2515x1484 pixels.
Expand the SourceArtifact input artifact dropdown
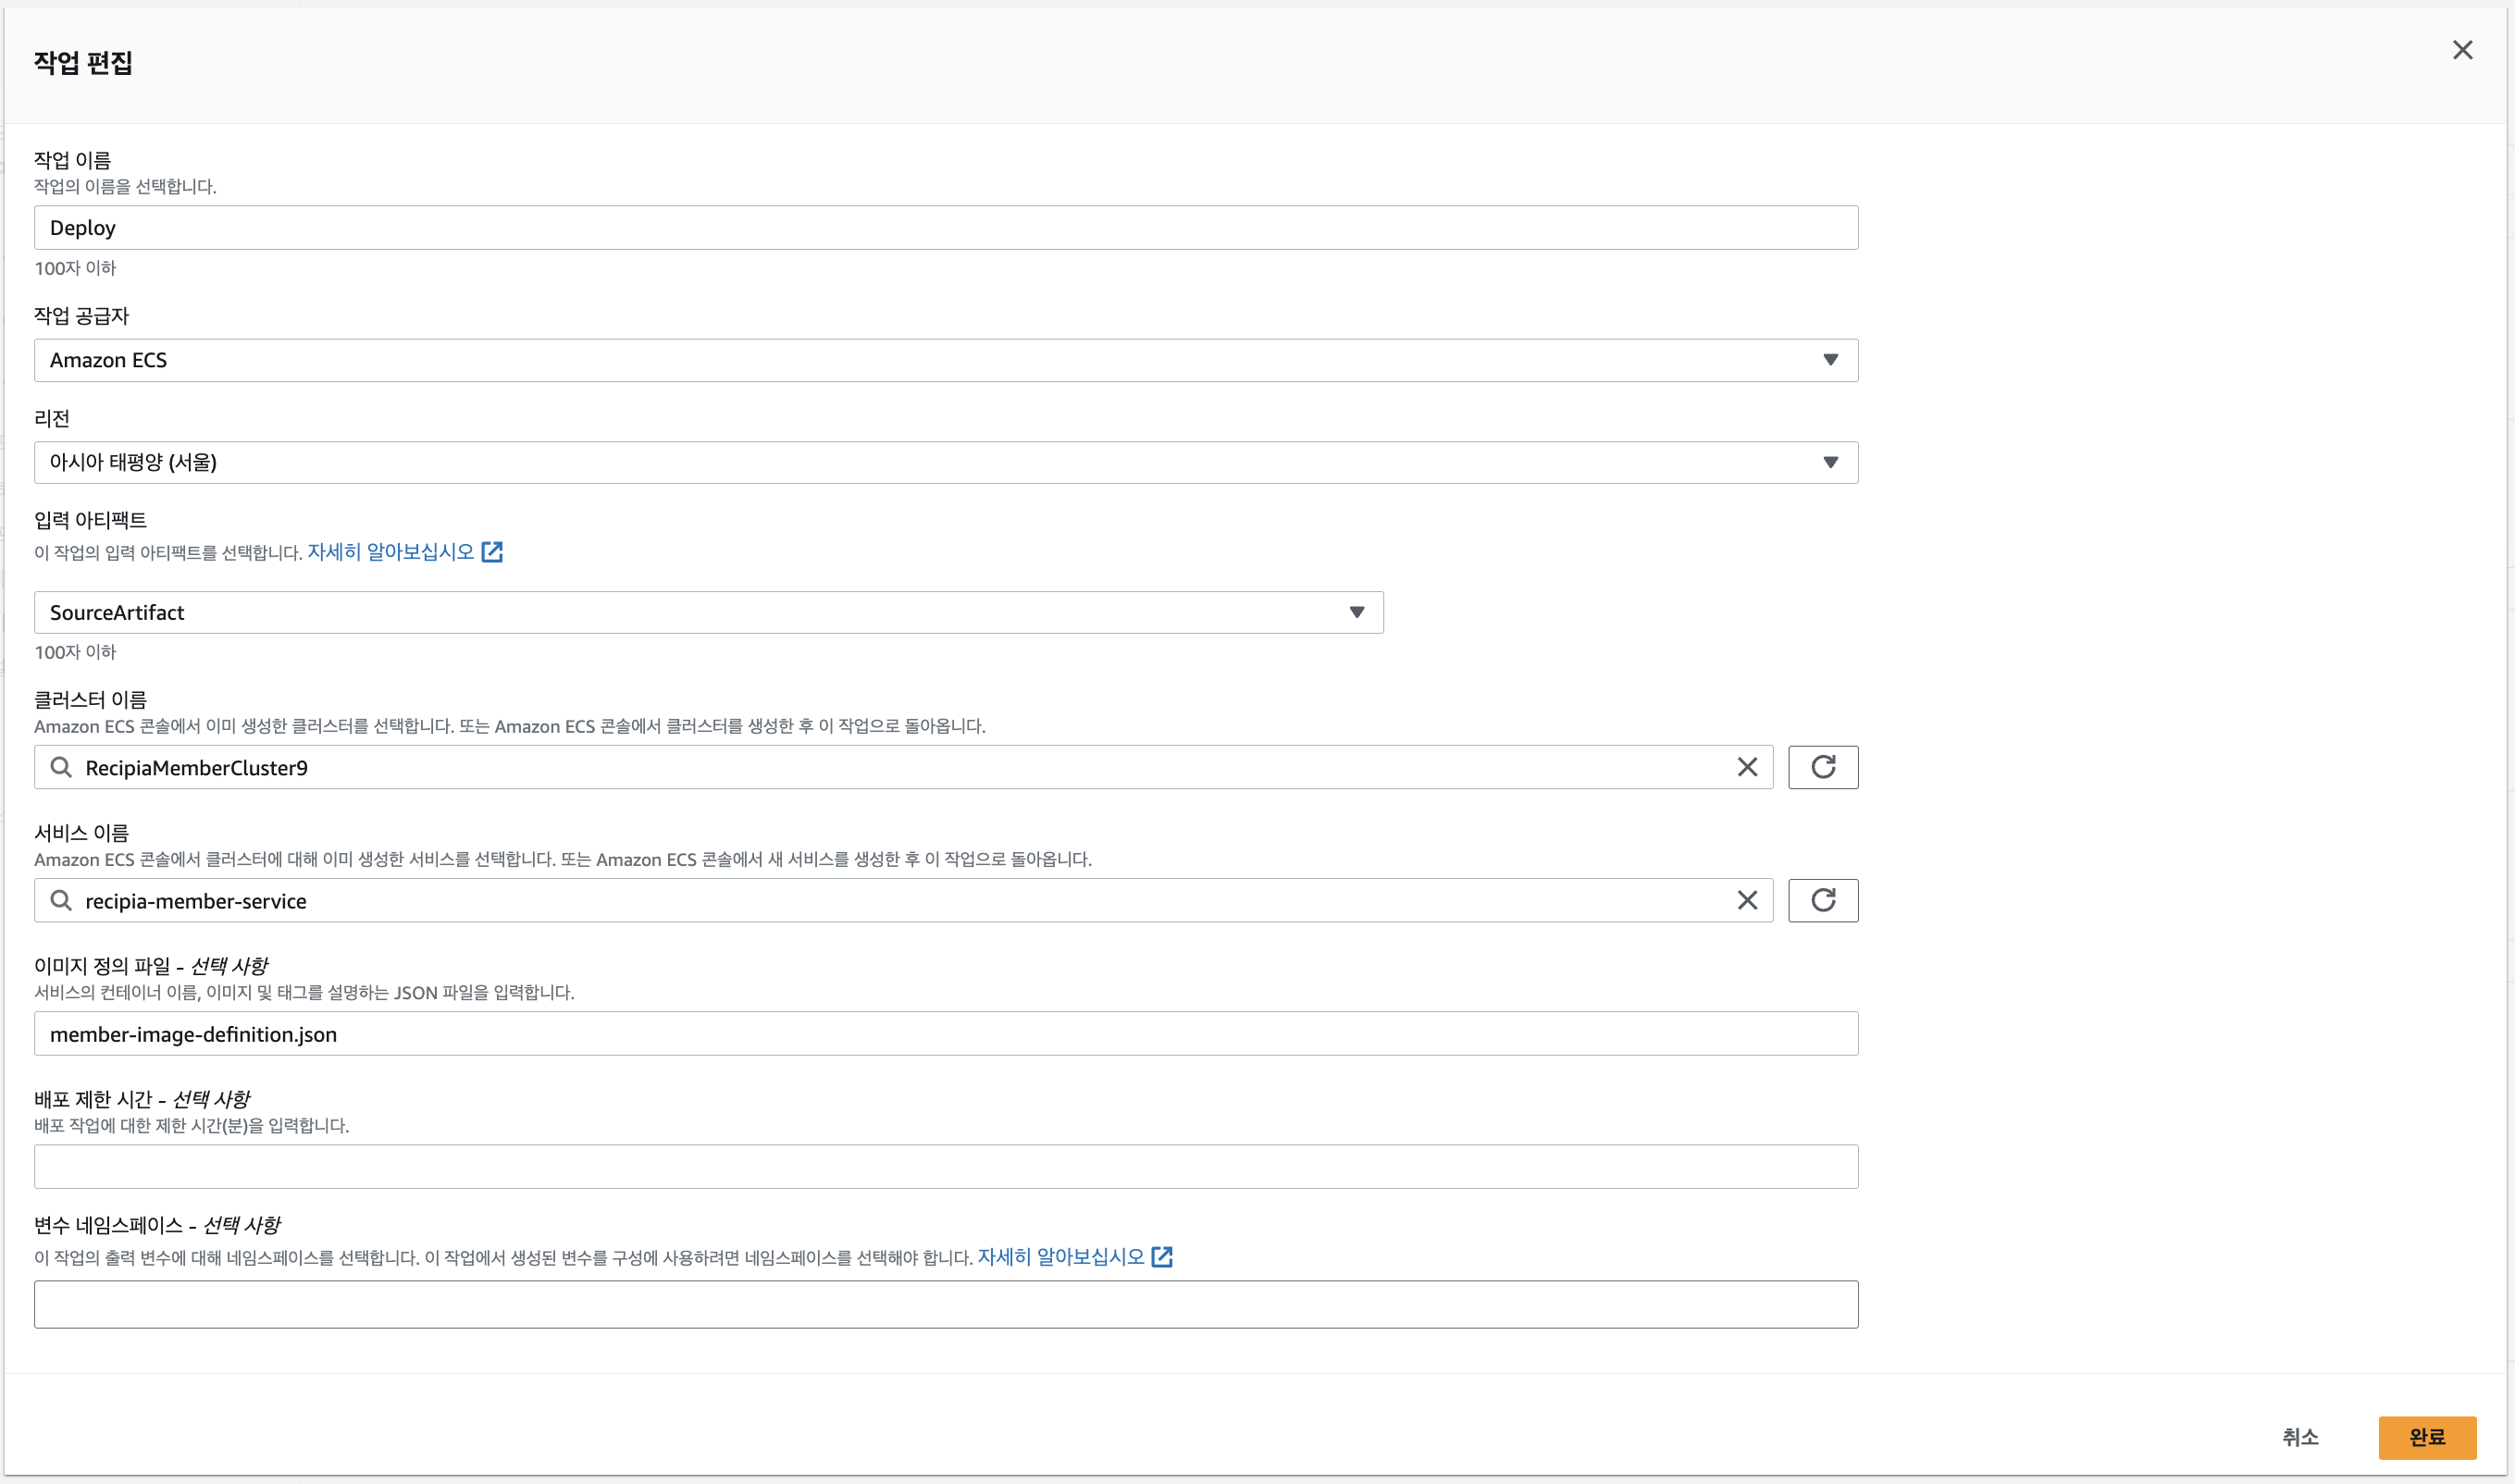1356,612
